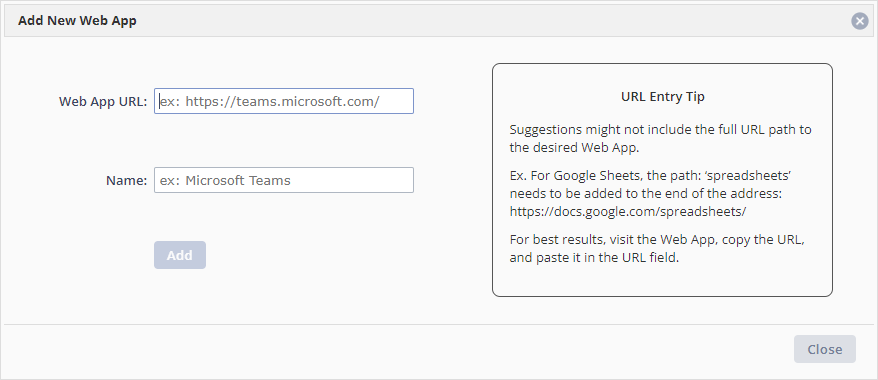This screenshot has width=878, height=380.
Task: Click empty header bar beside dialog title
Action: [493, 21]
